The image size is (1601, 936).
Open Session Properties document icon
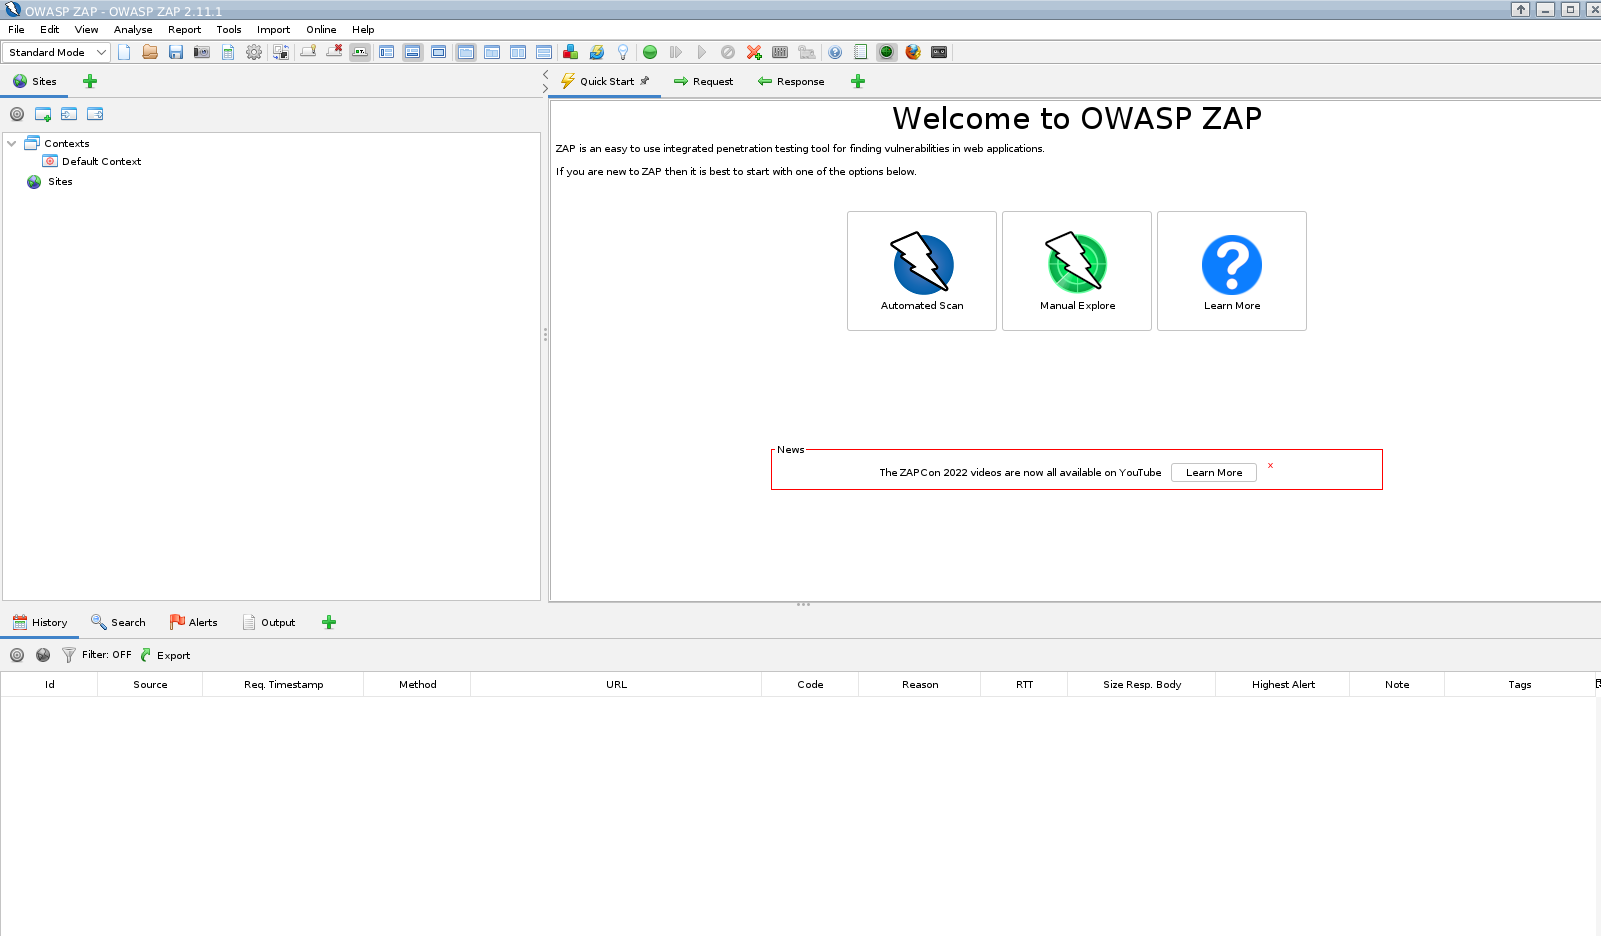(x=228, y=52)
